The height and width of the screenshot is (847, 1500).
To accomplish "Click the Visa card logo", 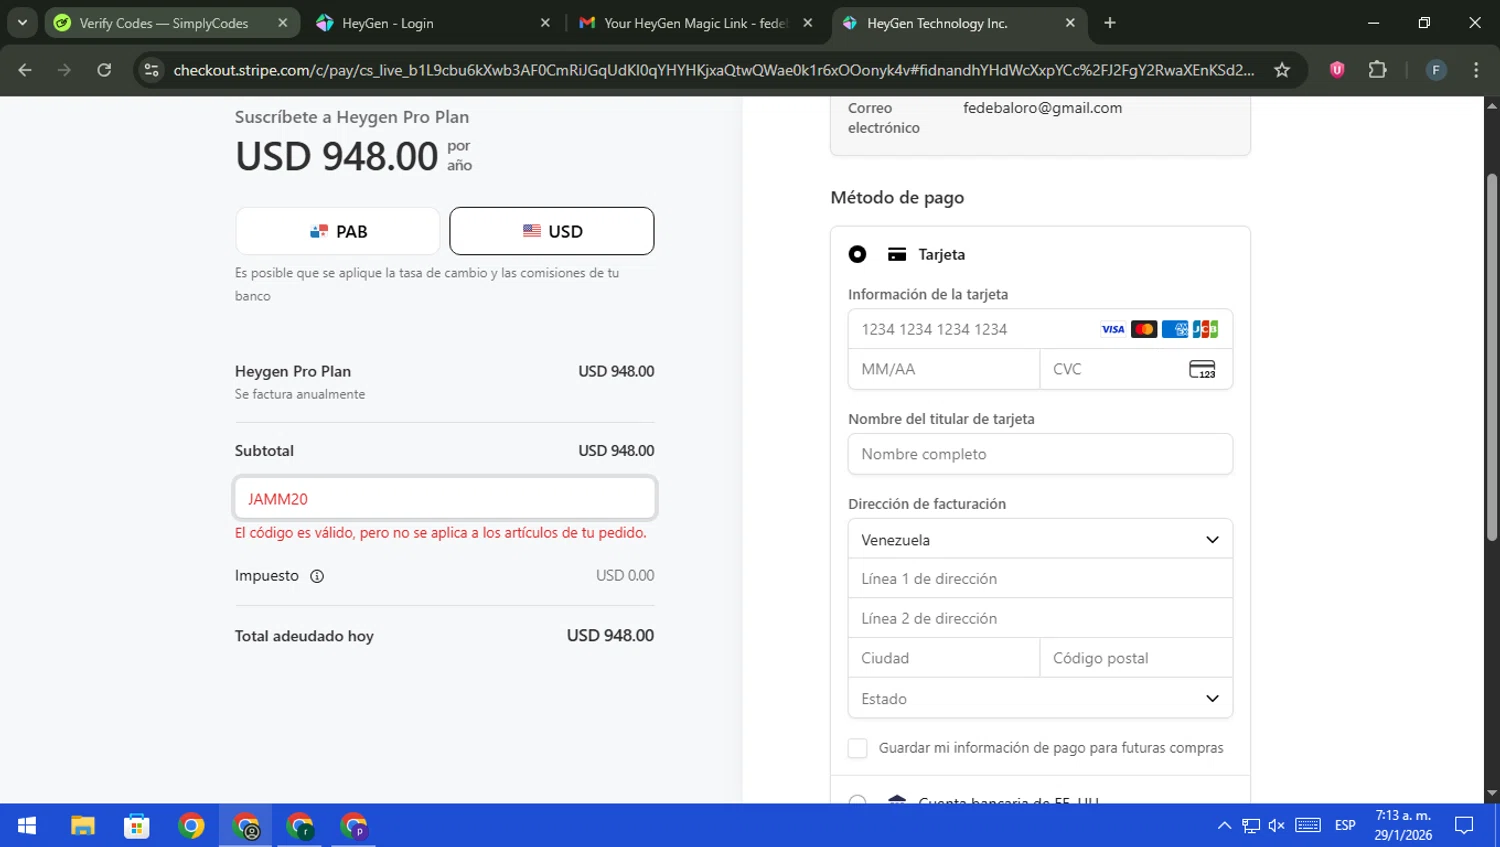I will 1113,329.
